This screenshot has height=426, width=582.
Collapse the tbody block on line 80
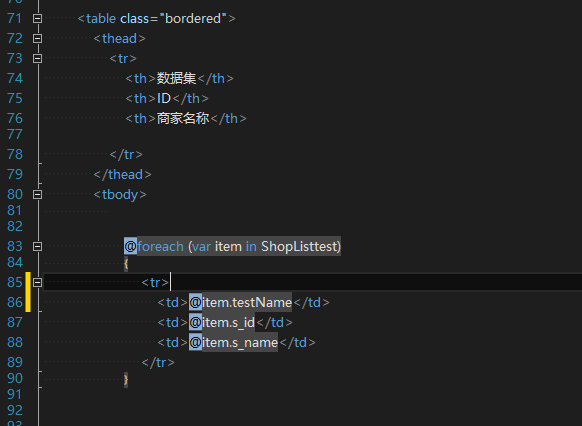click(37, 194)
